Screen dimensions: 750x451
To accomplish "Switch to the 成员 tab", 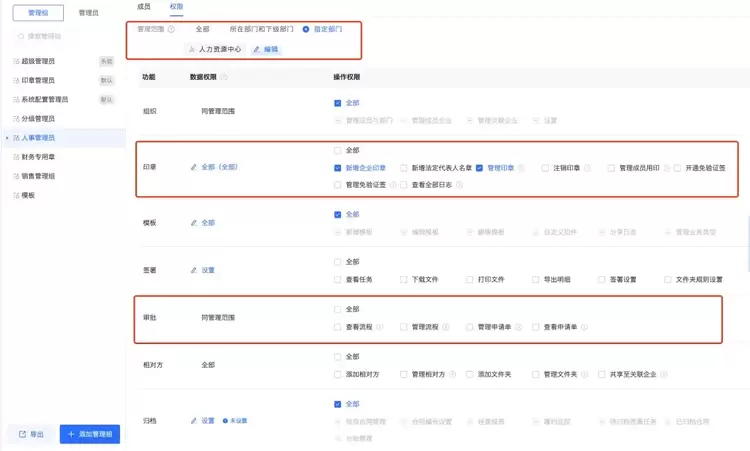I will click(x=143, y=7).
